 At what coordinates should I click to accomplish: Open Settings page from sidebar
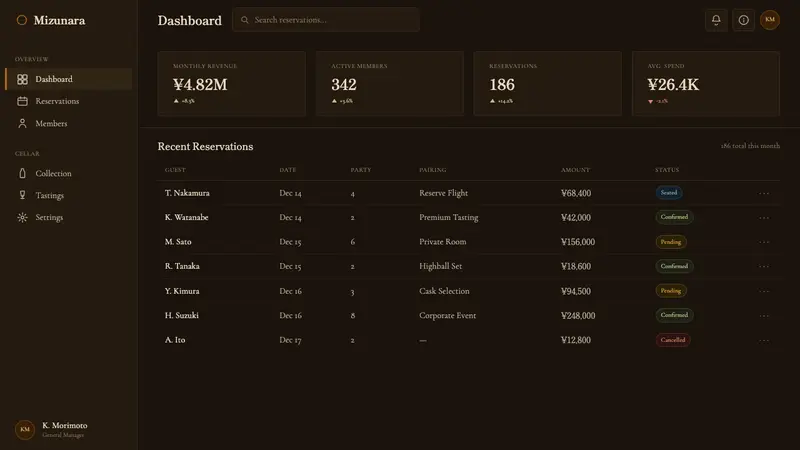(68, 217)
